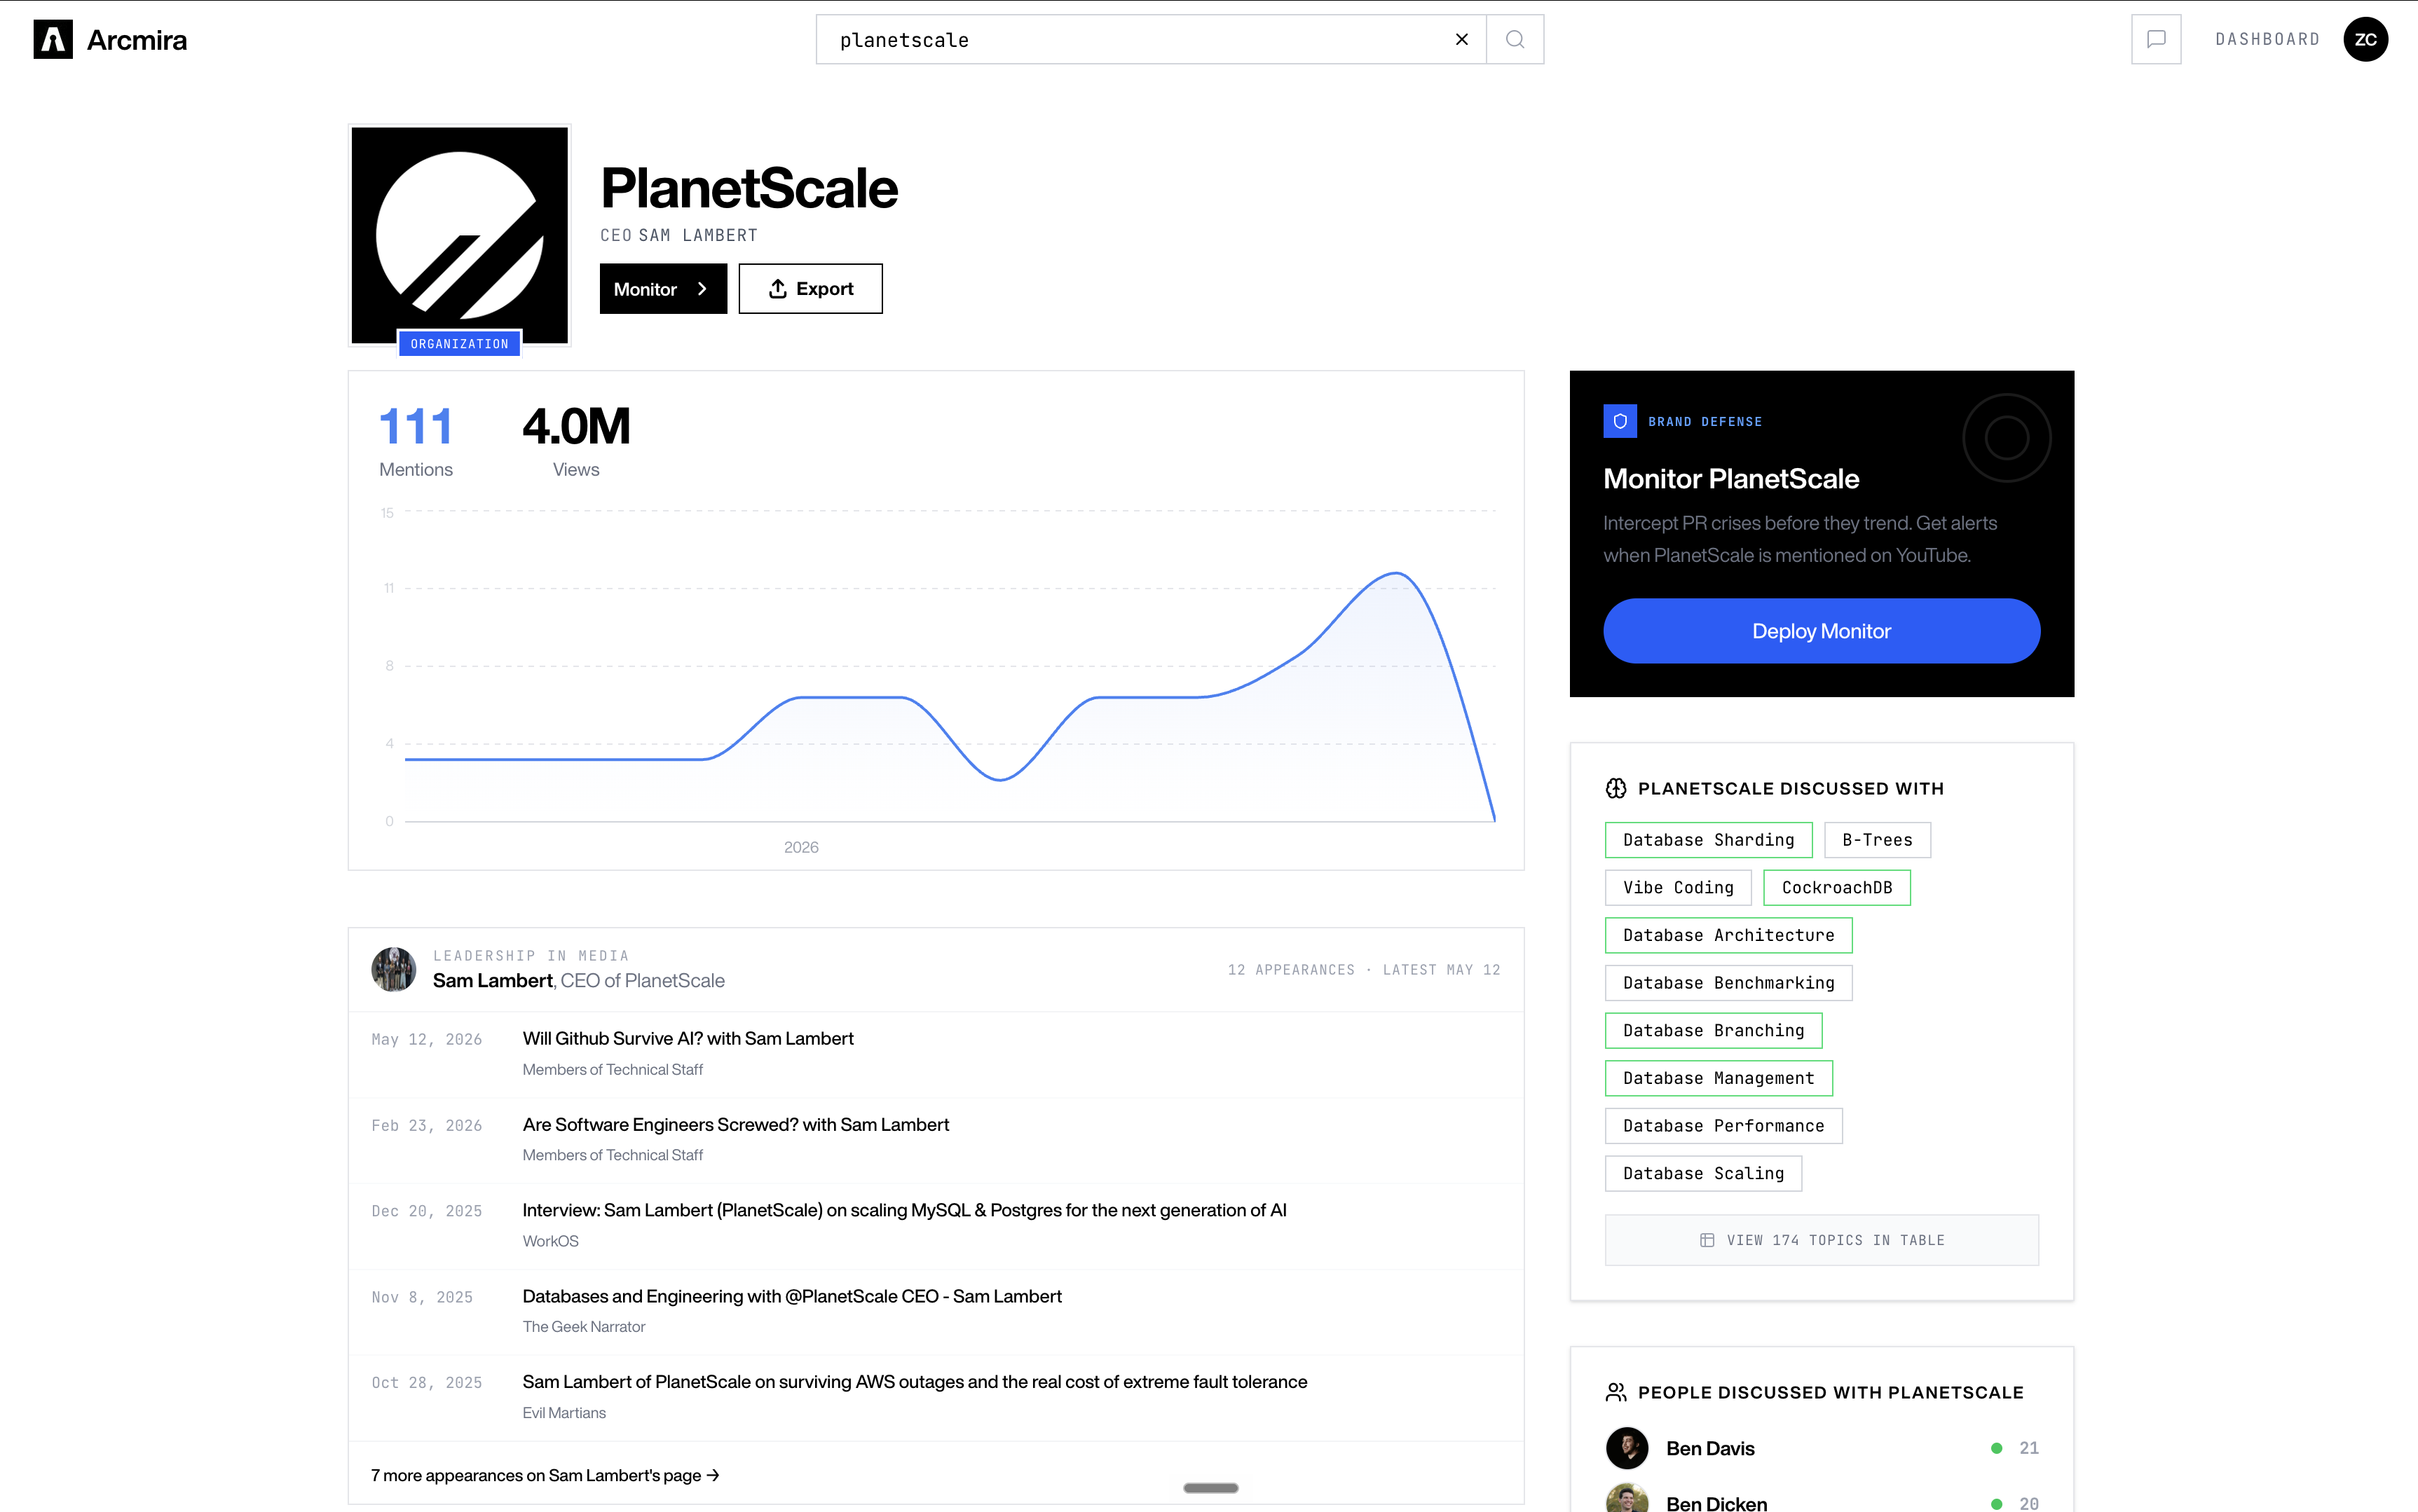
Task: Click the PlanetScale logo thumbnail
Action: point(459,235)
